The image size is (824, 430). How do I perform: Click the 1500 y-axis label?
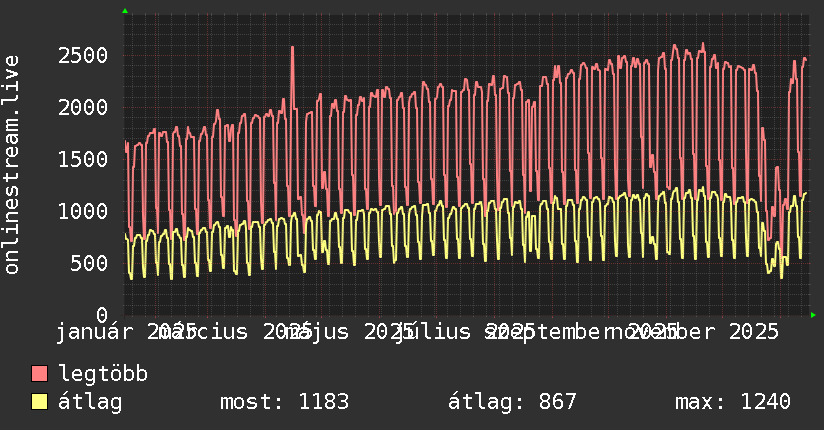click(83, 159)
